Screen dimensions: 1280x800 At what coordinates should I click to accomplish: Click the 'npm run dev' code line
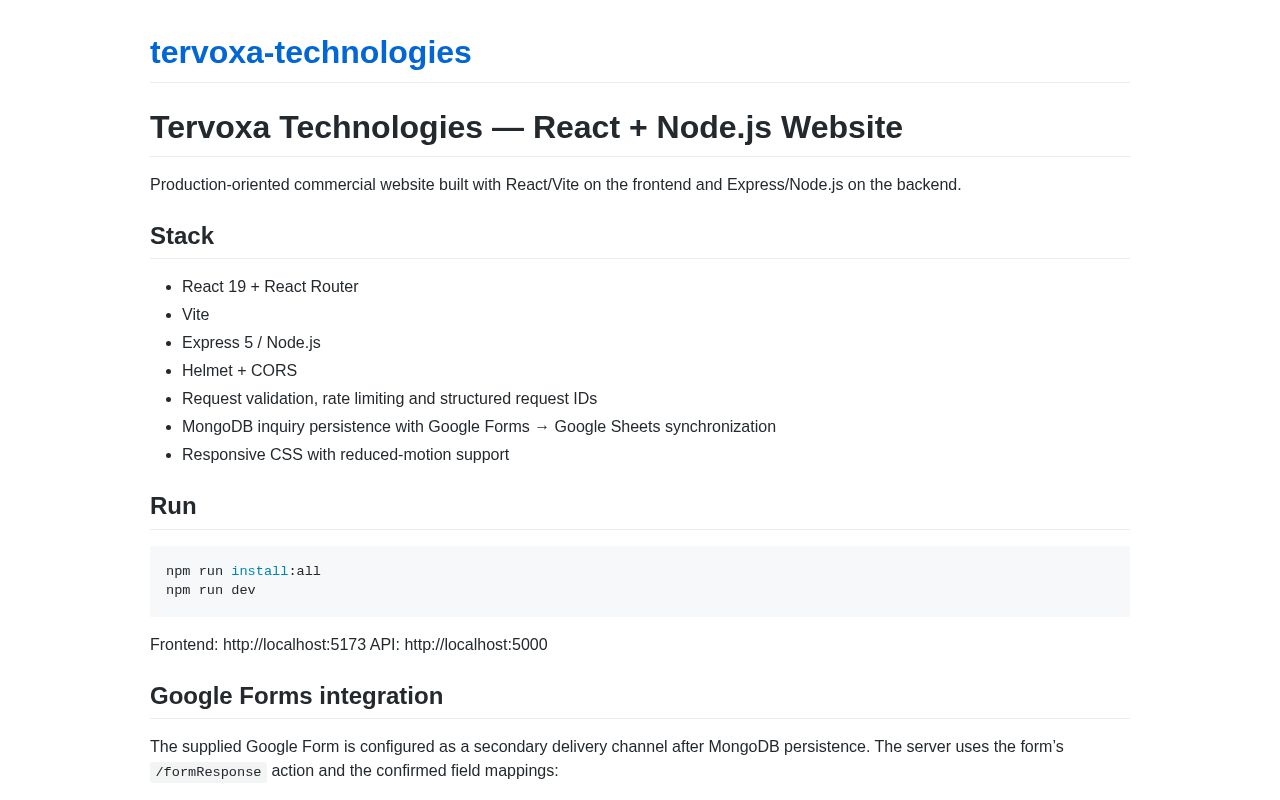211,591
